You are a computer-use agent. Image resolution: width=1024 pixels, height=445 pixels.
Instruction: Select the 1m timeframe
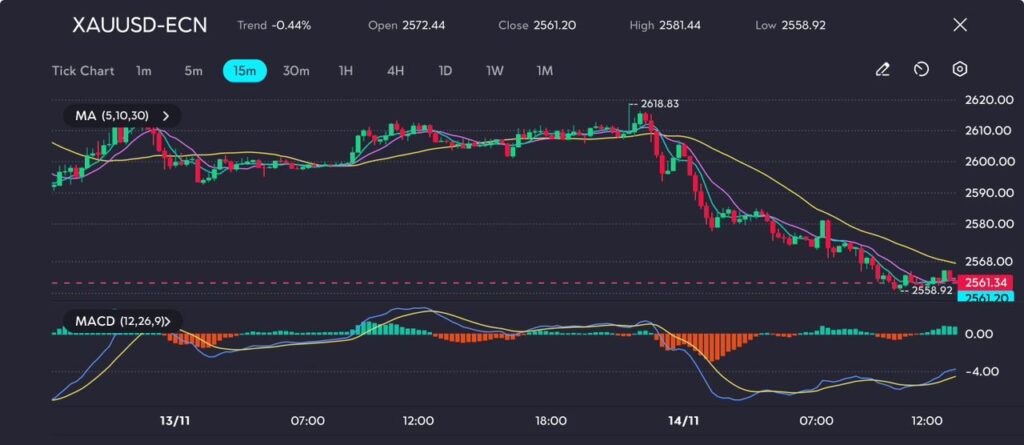tap(144, 71)
